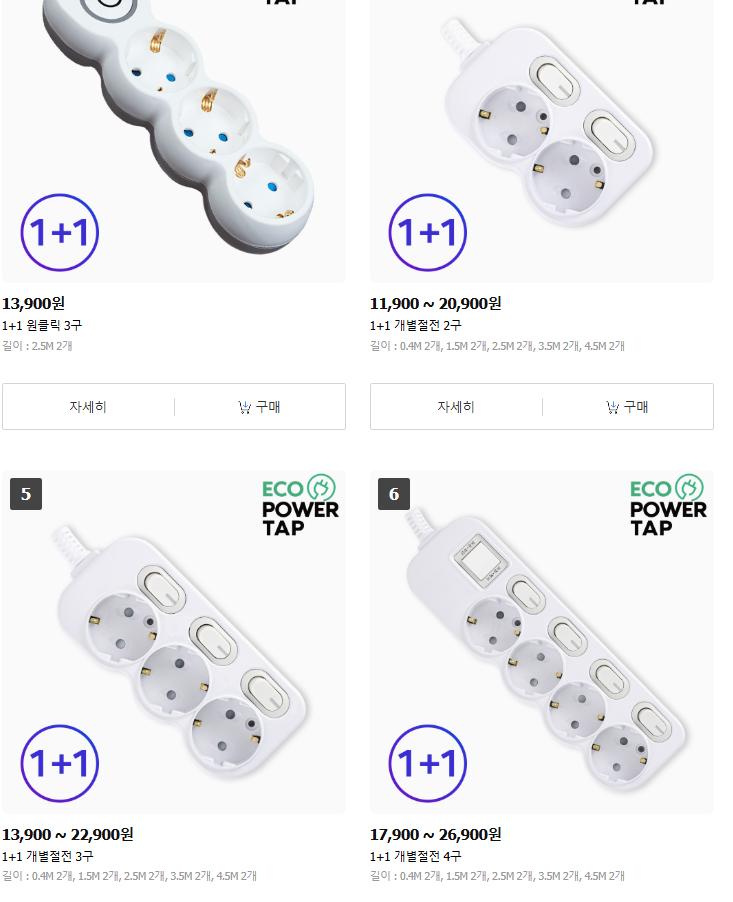Select the 1+1 개별절전 3구 title link
Image resolution: width=733 pixels, height=902 pixels.
[47, 856]
